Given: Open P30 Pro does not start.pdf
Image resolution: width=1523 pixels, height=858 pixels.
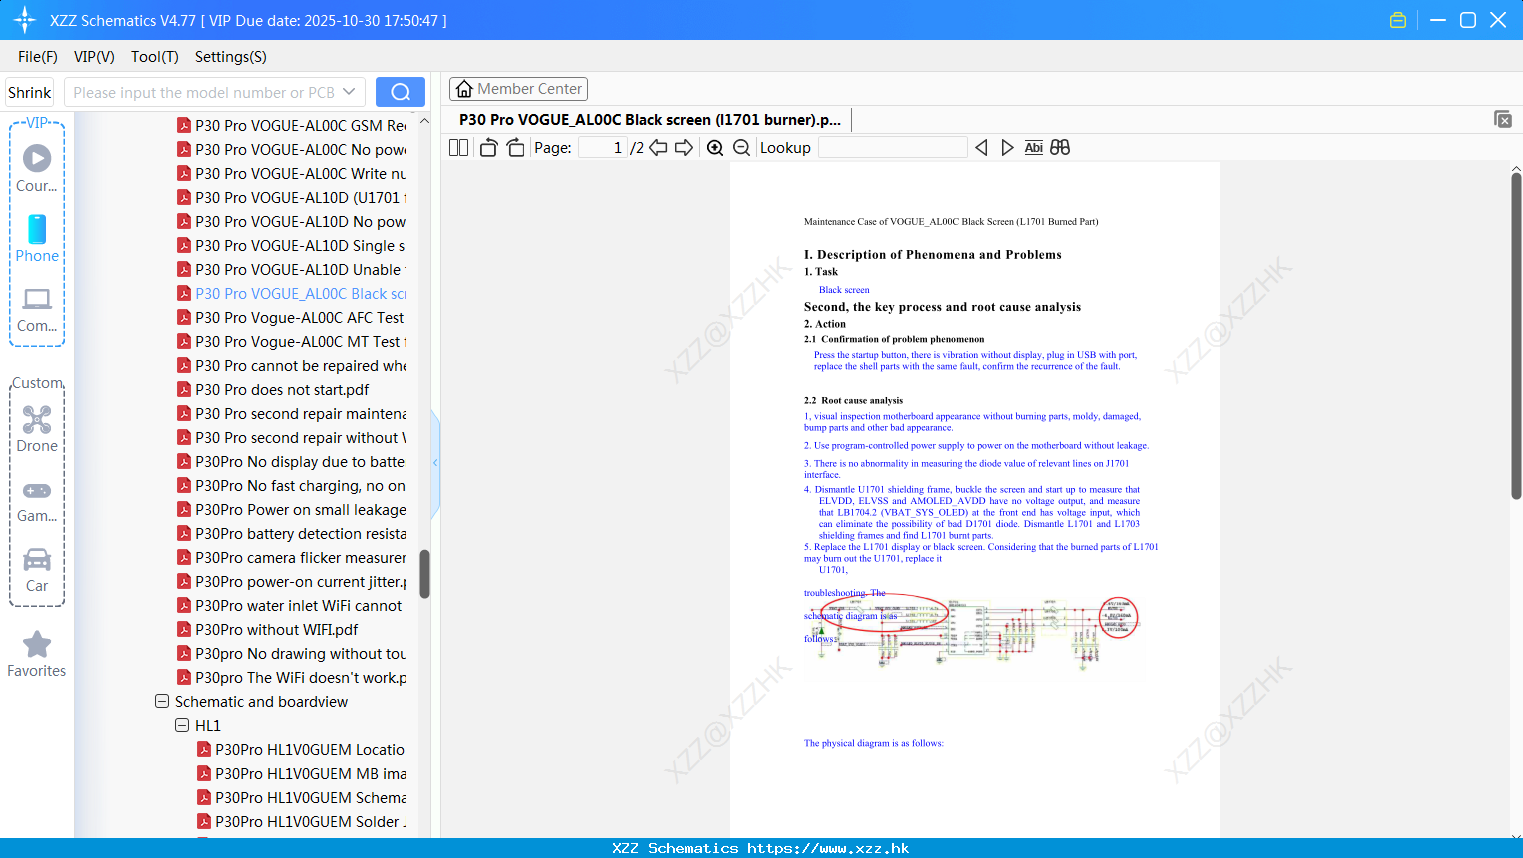Looking at the screenshot, I should pos(273,390).
